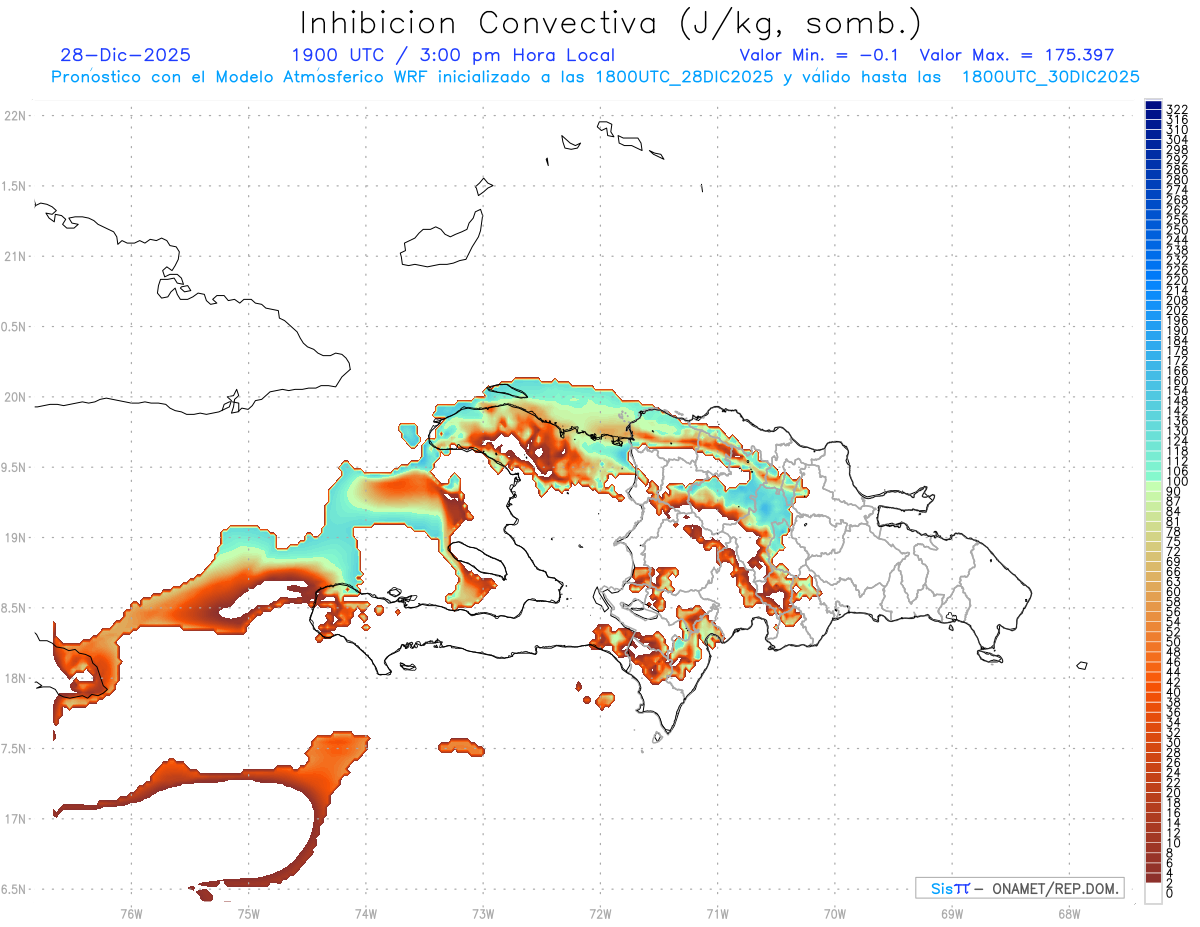
Task: Select the date label '28-Dic-2025'
Action: click(x=126, y=55)
